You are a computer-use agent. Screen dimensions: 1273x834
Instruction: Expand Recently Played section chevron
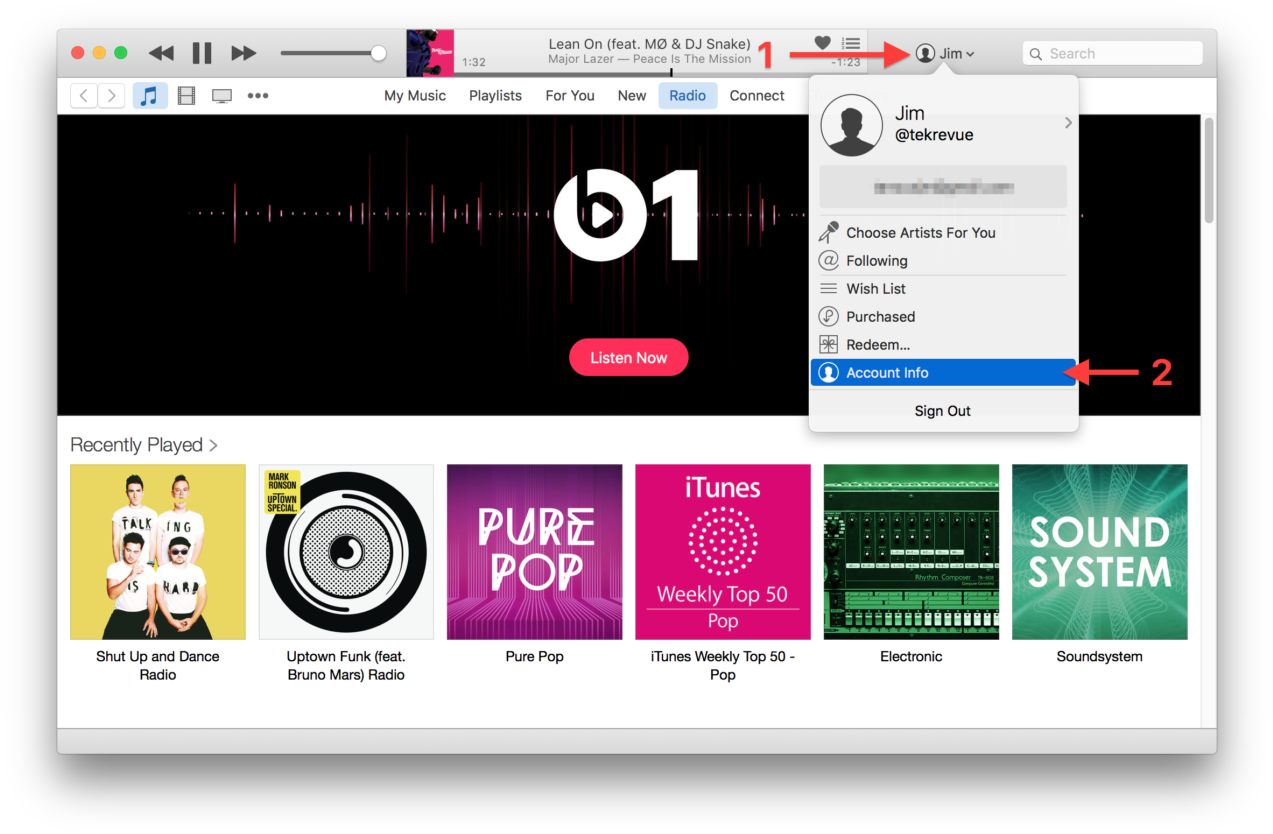pyautogui.click(x=214, y=445)
